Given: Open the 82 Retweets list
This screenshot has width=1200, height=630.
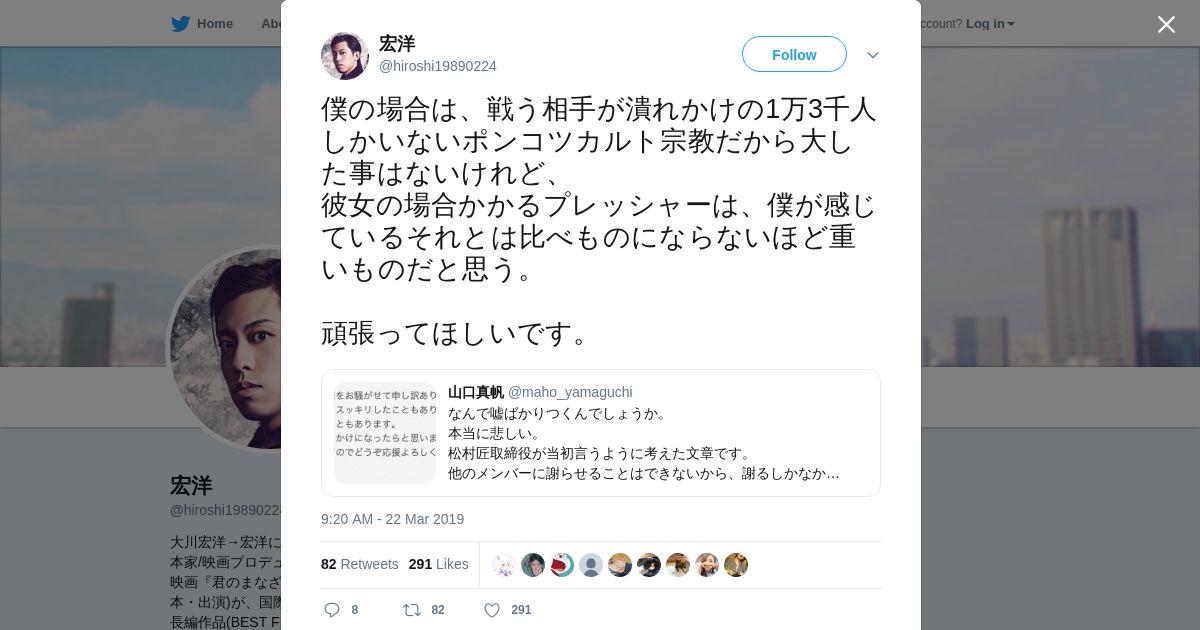Looking at the screenshot, I should (x=360, y=564).
